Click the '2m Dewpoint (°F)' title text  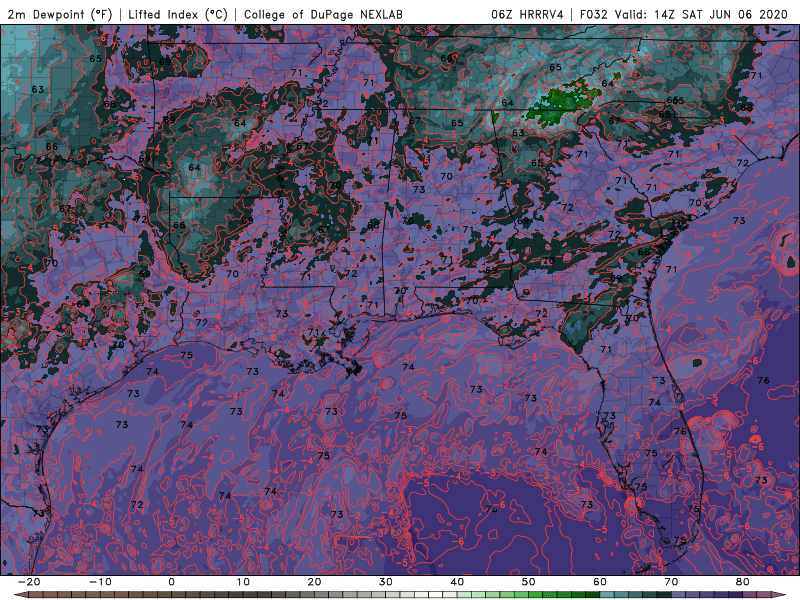pyautogui.click(x=60, y=14)
